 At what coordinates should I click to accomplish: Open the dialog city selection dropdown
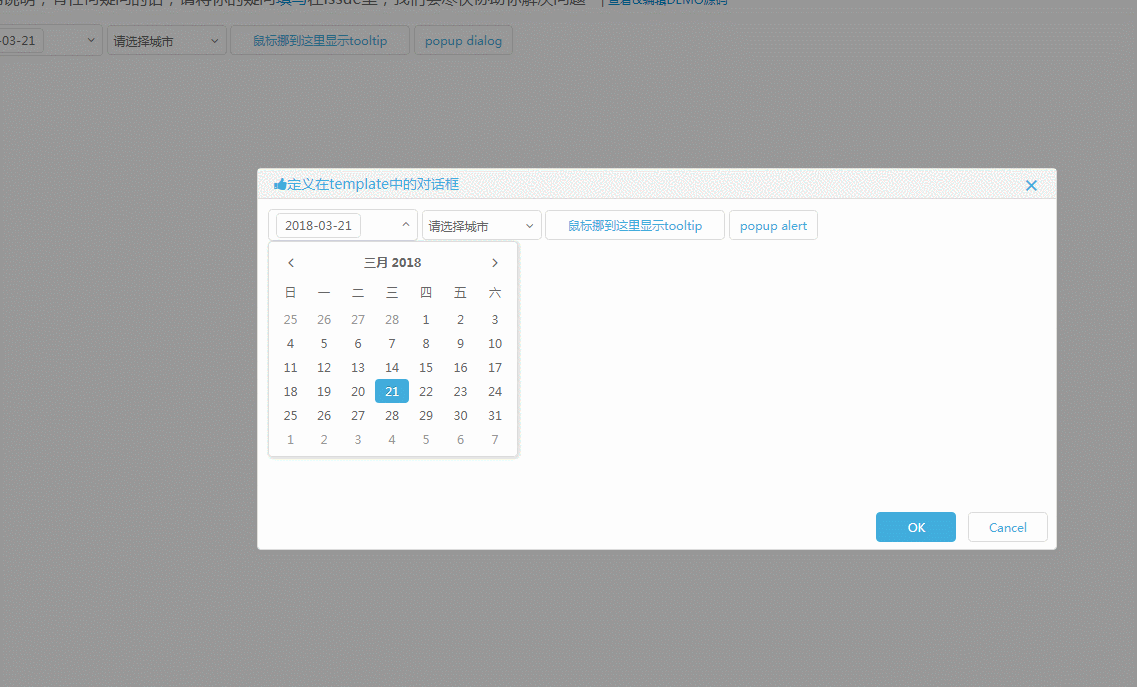pos(482,226)
